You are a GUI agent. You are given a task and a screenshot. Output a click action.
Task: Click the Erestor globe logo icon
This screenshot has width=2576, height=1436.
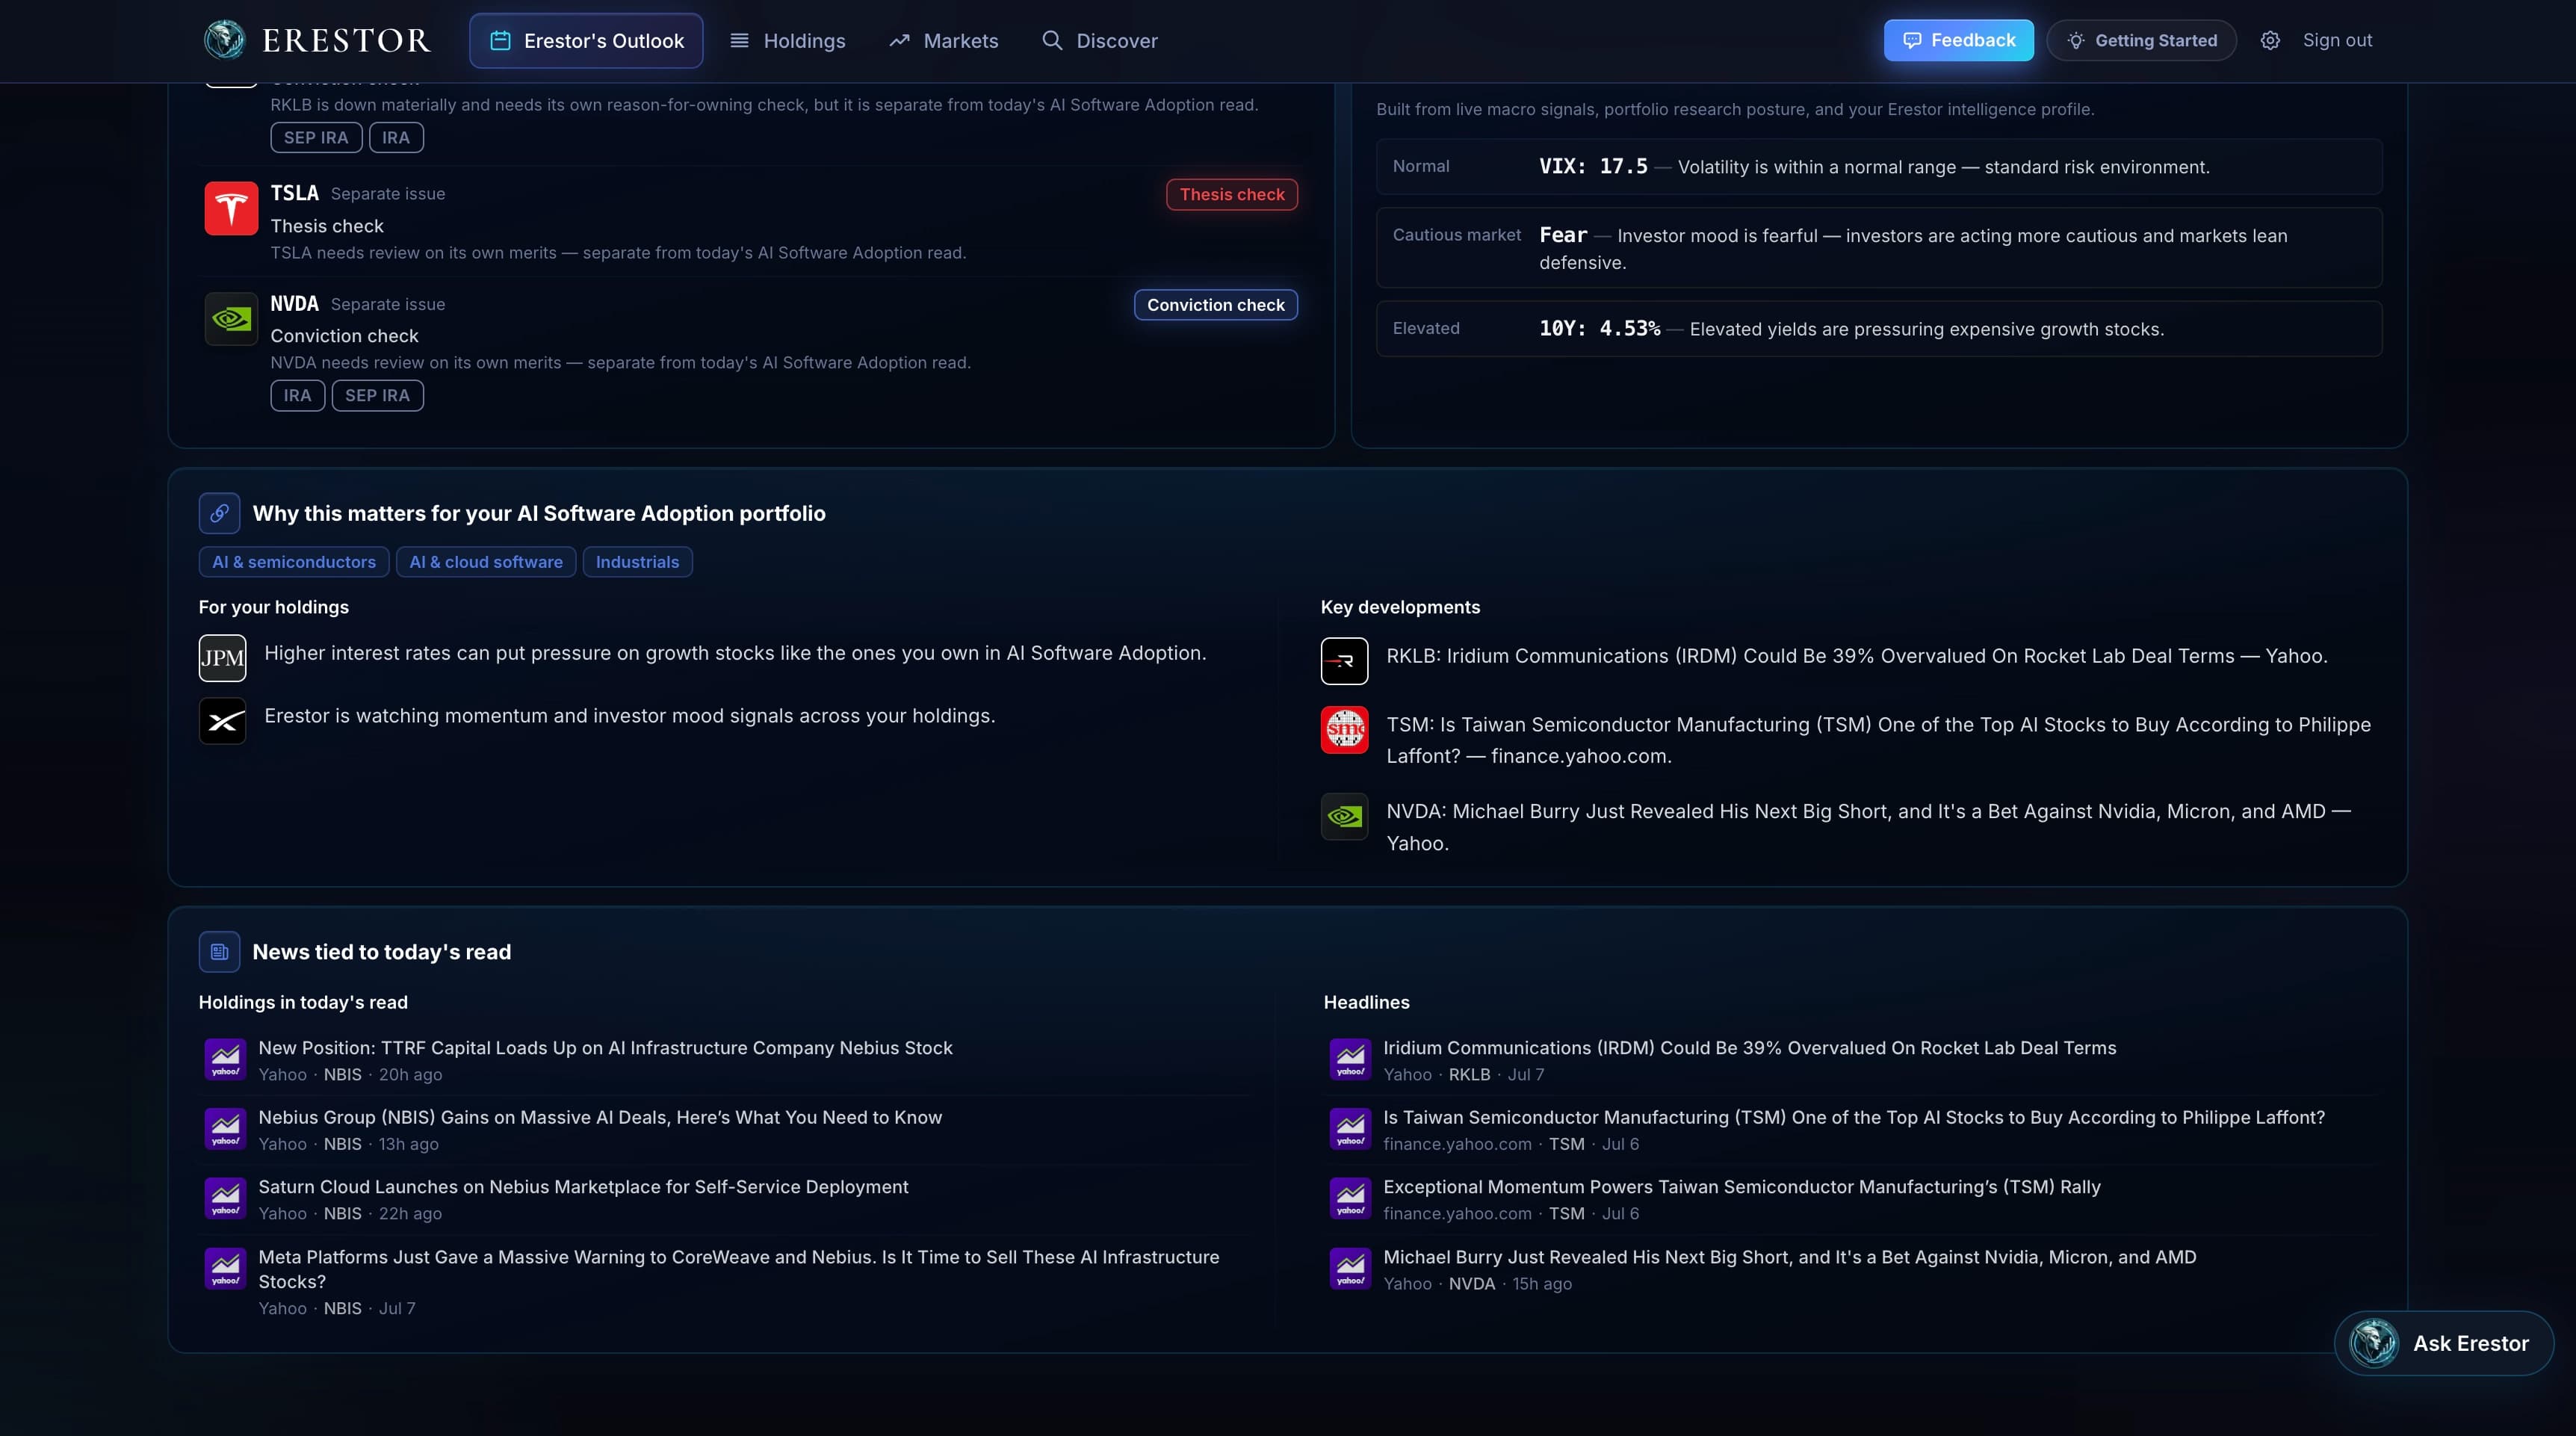tap(224, 40)
